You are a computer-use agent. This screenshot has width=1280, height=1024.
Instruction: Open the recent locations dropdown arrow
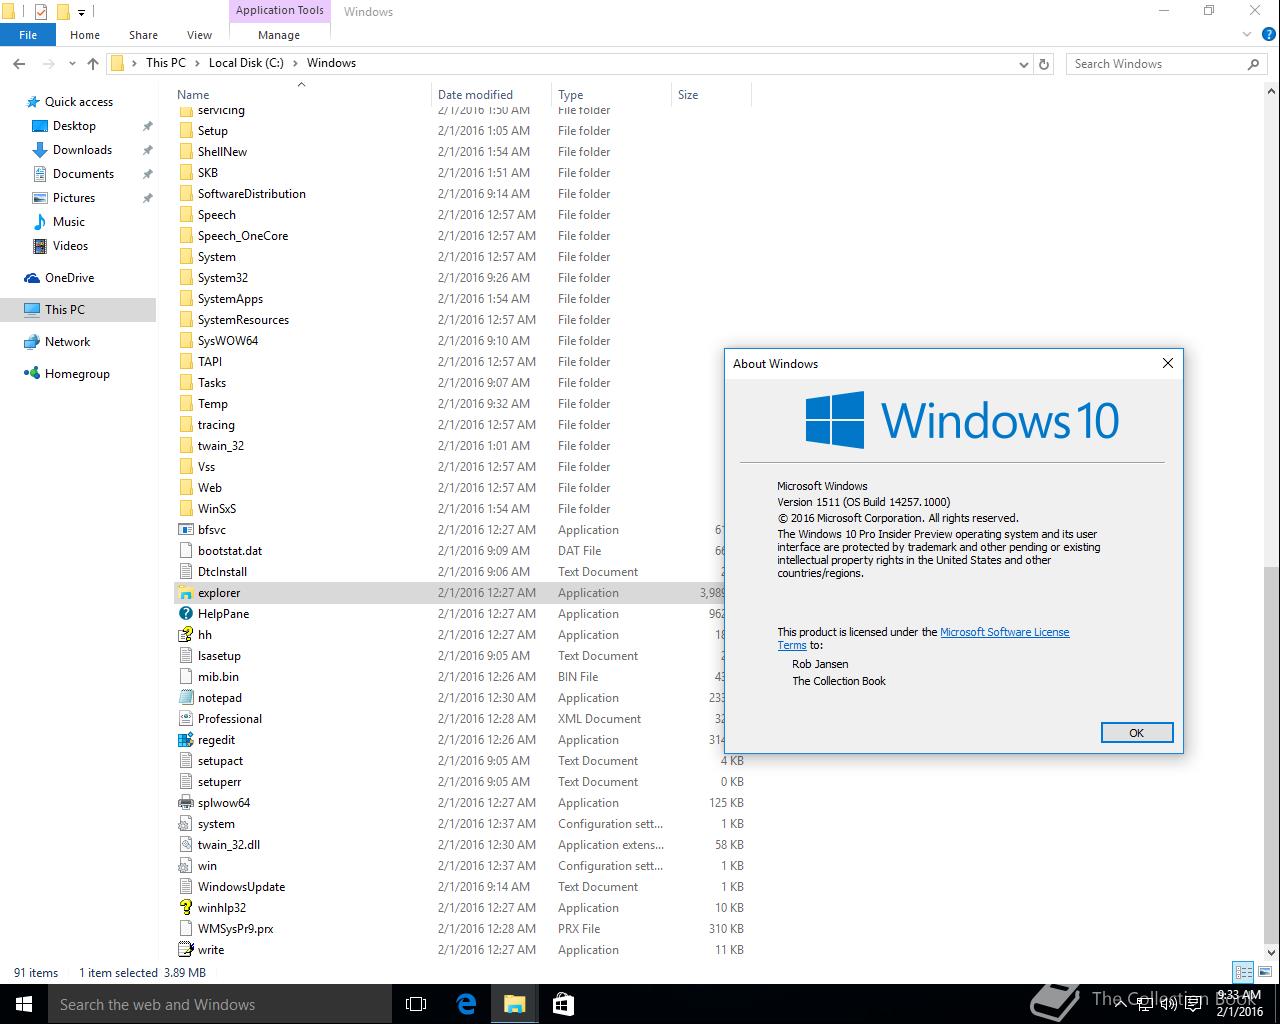[72, 63]
